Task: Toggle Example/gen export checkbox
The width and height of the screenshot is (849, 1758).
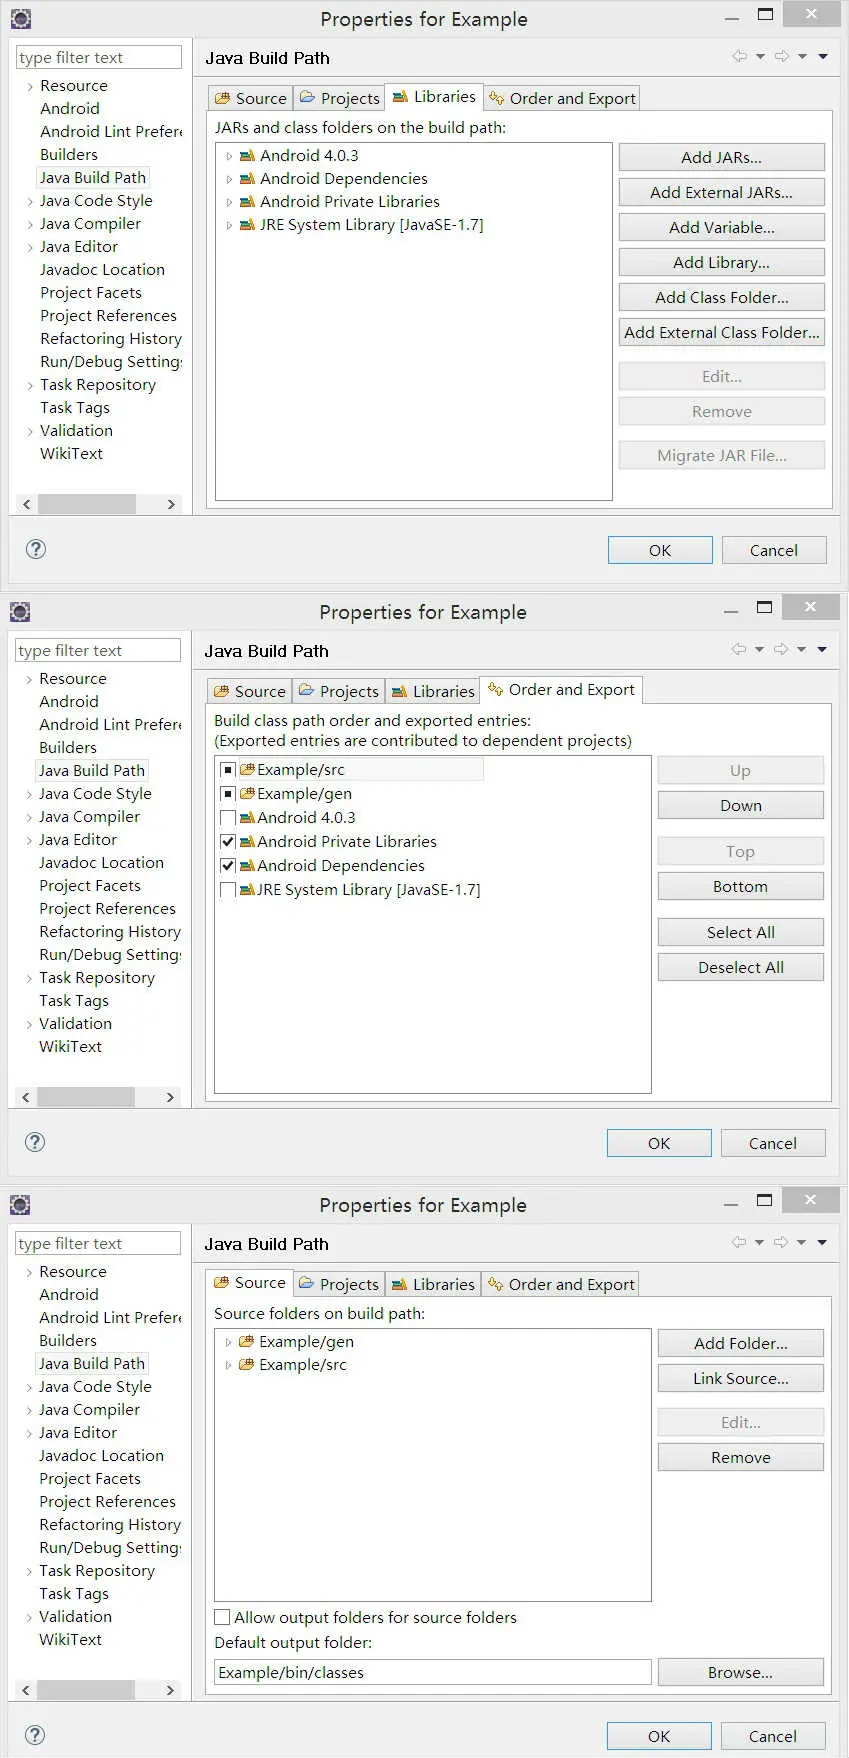Action: (228, 794)
